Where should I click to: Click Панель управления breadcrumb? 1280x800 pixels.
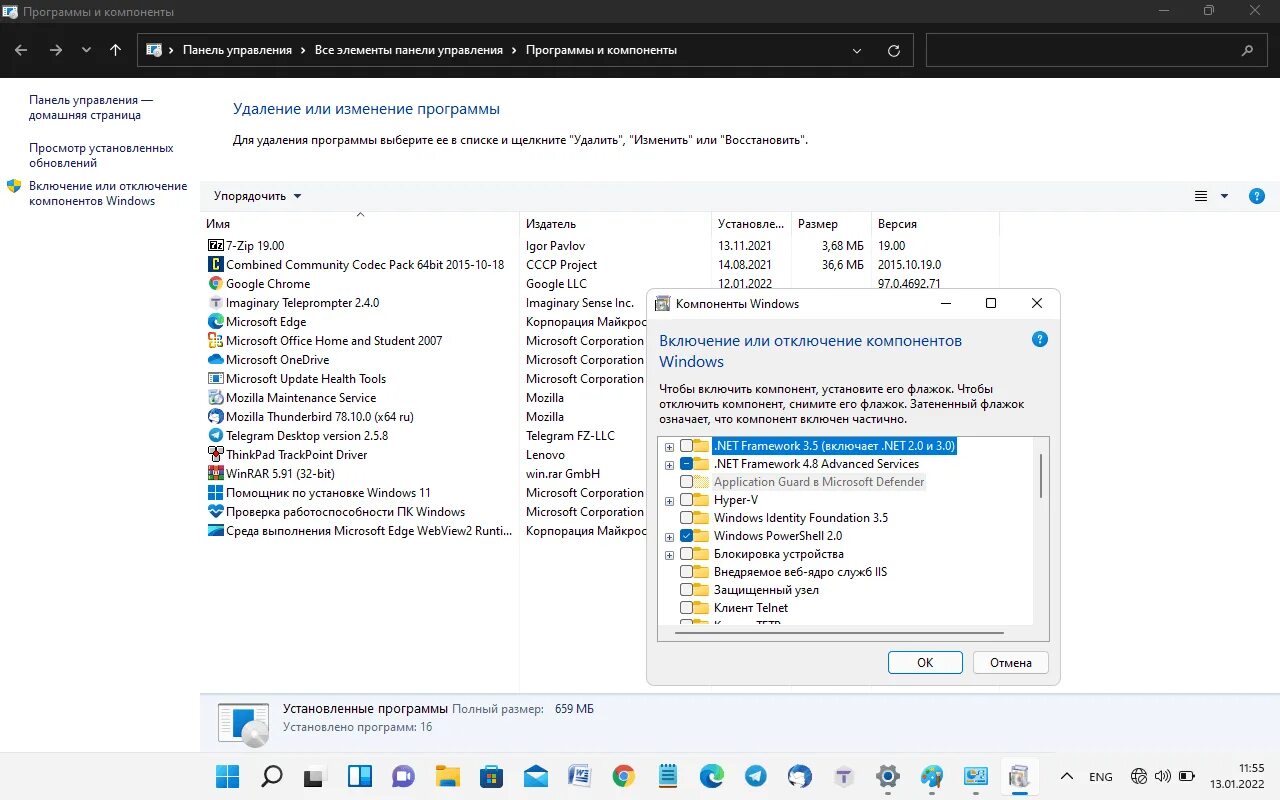237,50
